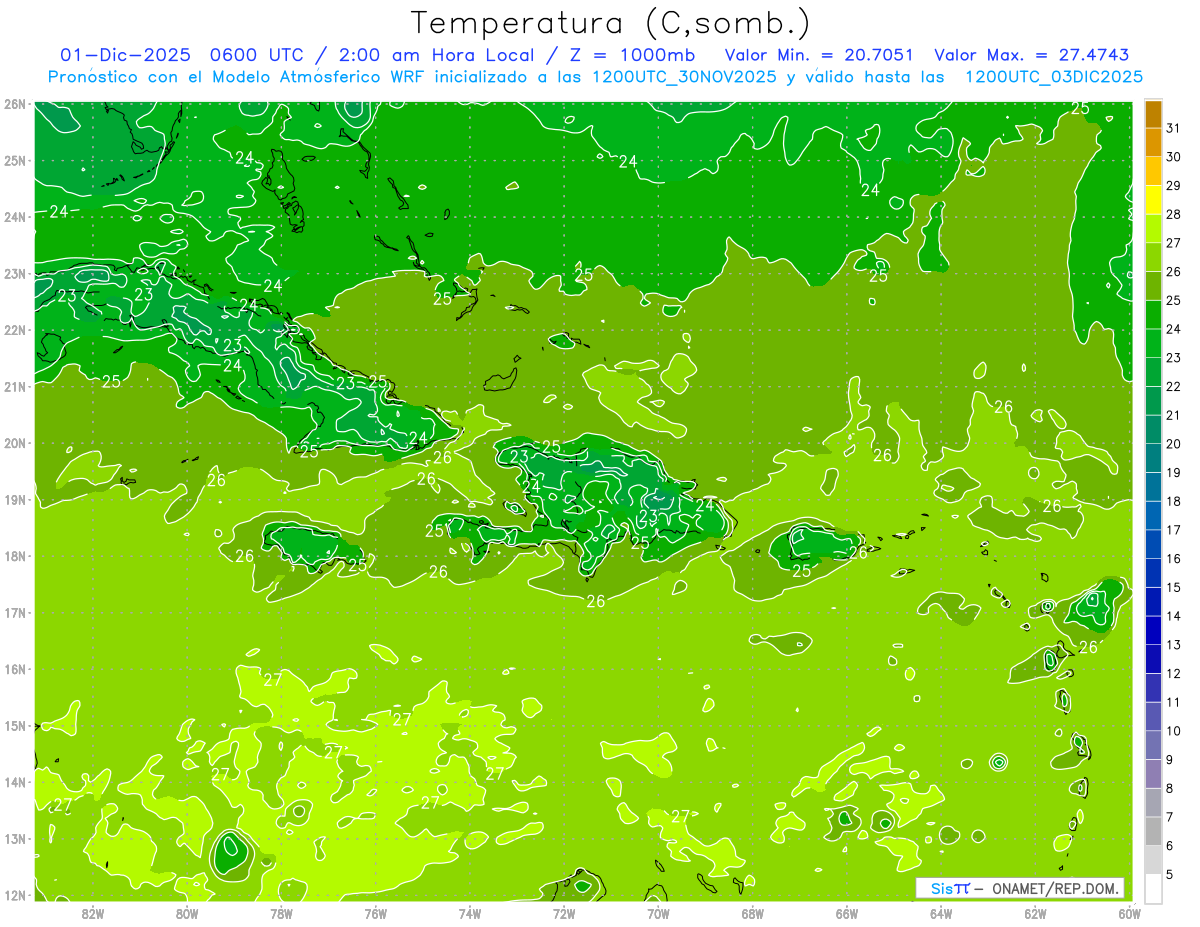Viewport: 1200px width, 927px height.
Task: Click the "21" color scale label
Action: (x=1174, y=415)
